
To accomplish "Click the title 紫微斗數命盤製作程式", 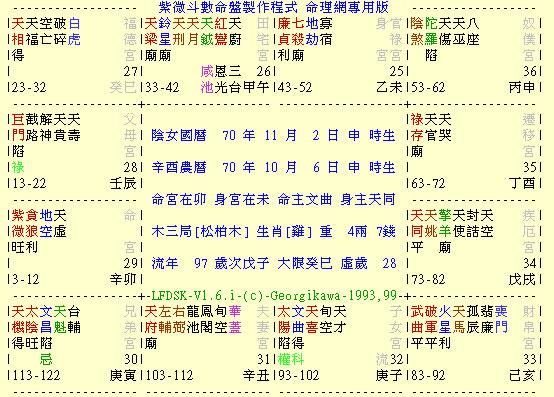I will [x=228, y=7].
